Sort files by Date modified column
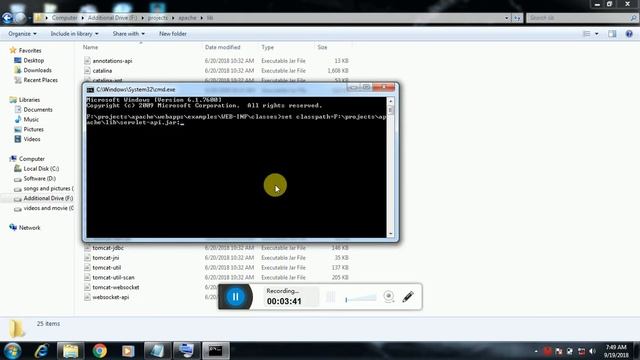Screen dimensions: 640x360 222,47
